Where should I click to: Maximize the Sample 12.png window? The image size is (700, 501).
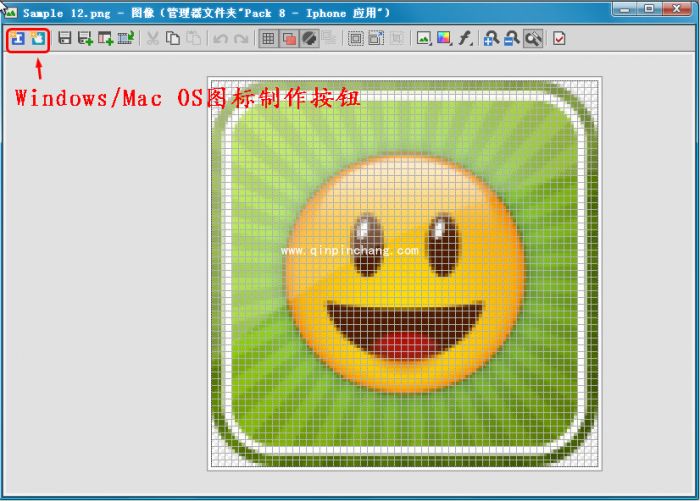649,9
